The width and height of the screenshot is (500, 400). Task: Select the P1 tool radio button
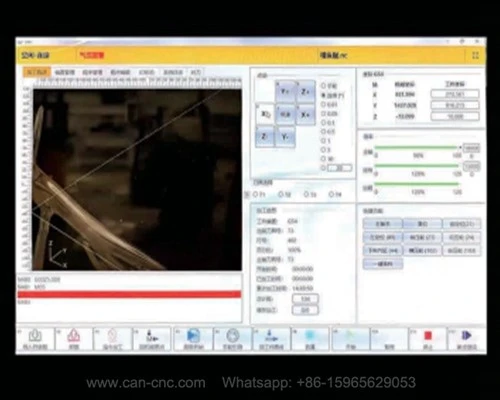[x=255, y=194]
